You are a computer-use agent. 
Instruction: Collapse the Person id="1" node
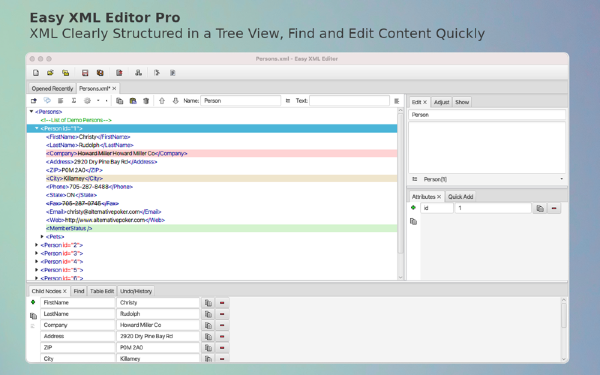[x=37, y=128]
